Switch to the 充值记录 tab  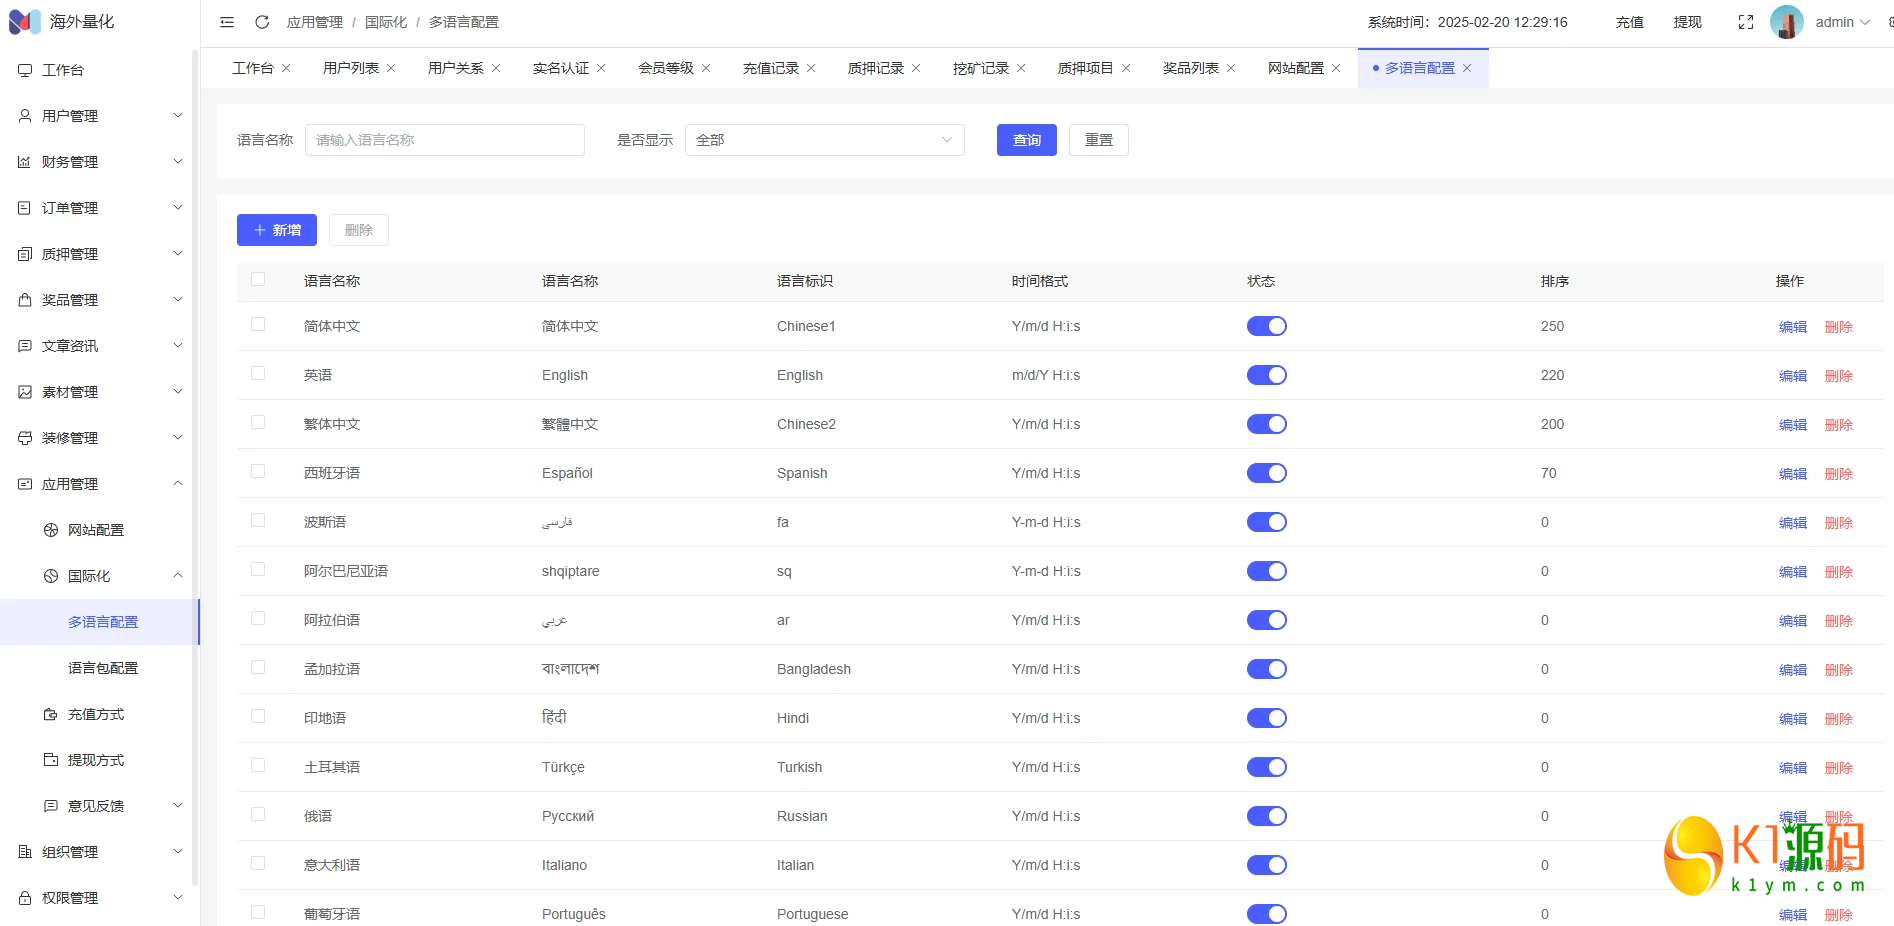tap(770, 68)
